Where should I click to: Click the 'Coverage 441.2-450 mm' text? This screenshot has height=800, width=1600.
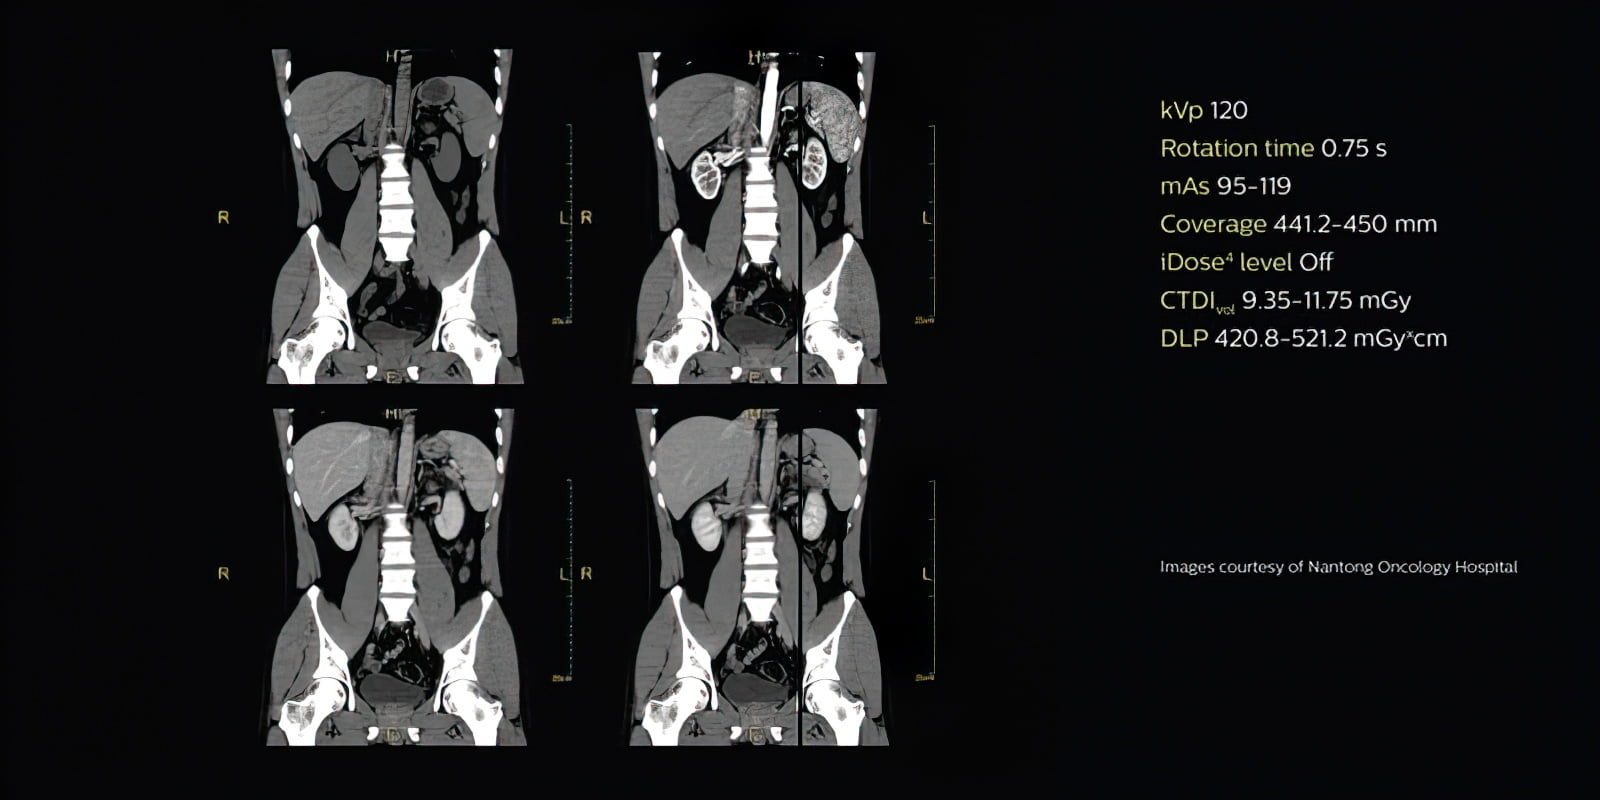tap(1298, 224)
